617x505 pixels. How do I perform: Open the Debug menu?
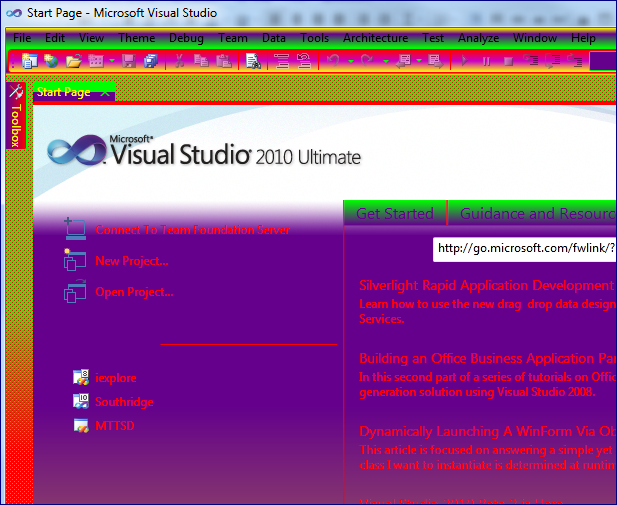[186, 38]
